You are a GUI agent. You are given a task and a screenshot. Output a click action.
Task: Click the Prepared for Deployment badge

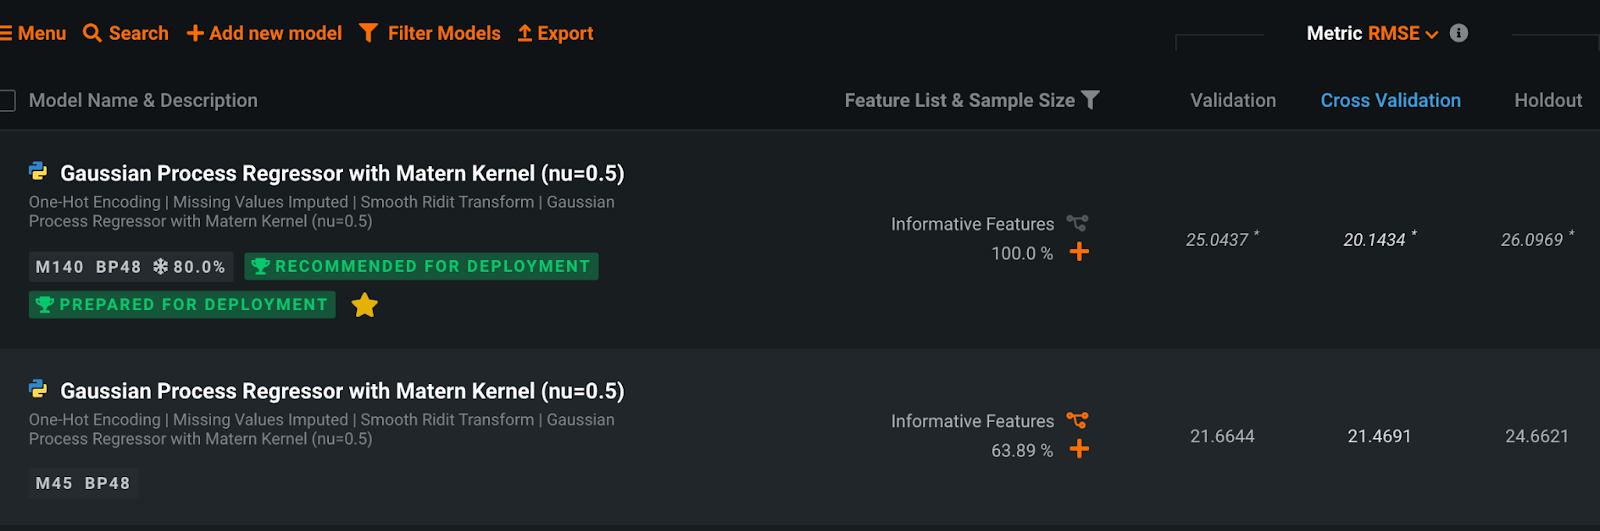[x=182, y=304]
